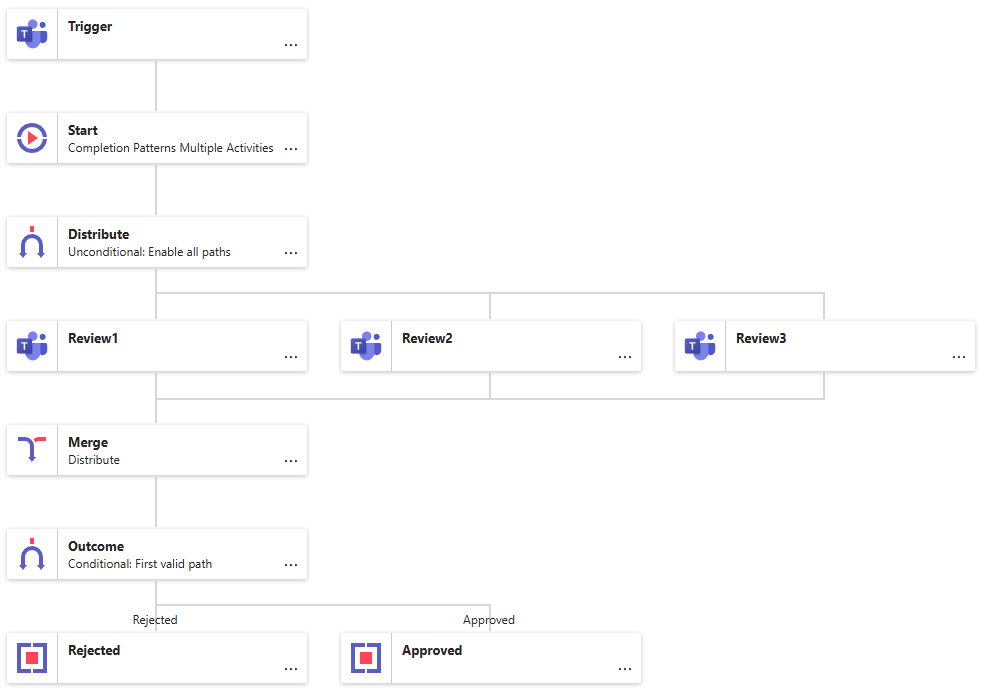Click the Teams icon on Review1
This screenshot has width=983, height=691.
coord(32,346)
